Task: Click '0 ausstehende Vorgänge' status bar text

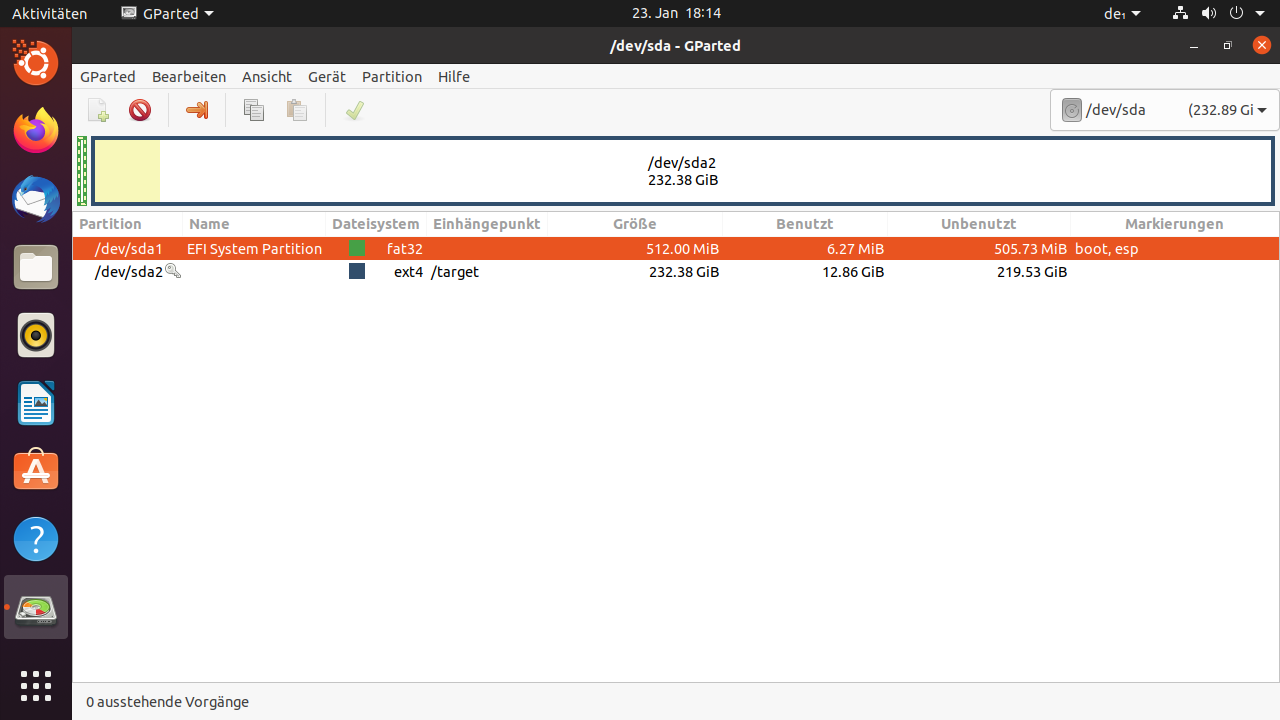Action: coord(167,702)
